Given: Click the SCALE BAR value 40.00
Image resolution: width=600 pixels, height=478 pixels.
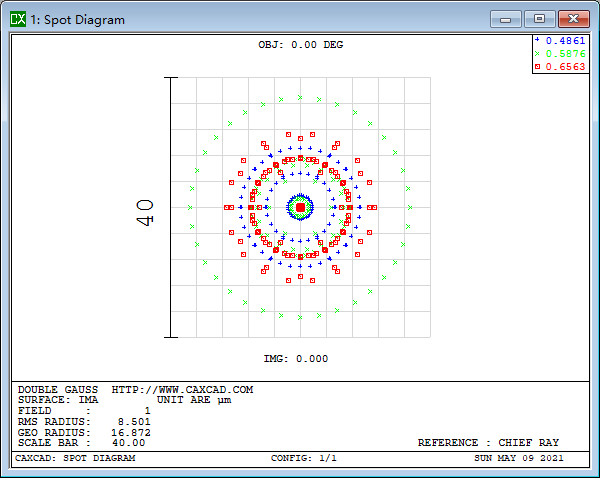Looking at the screenshot, I should tap(129, 443).
